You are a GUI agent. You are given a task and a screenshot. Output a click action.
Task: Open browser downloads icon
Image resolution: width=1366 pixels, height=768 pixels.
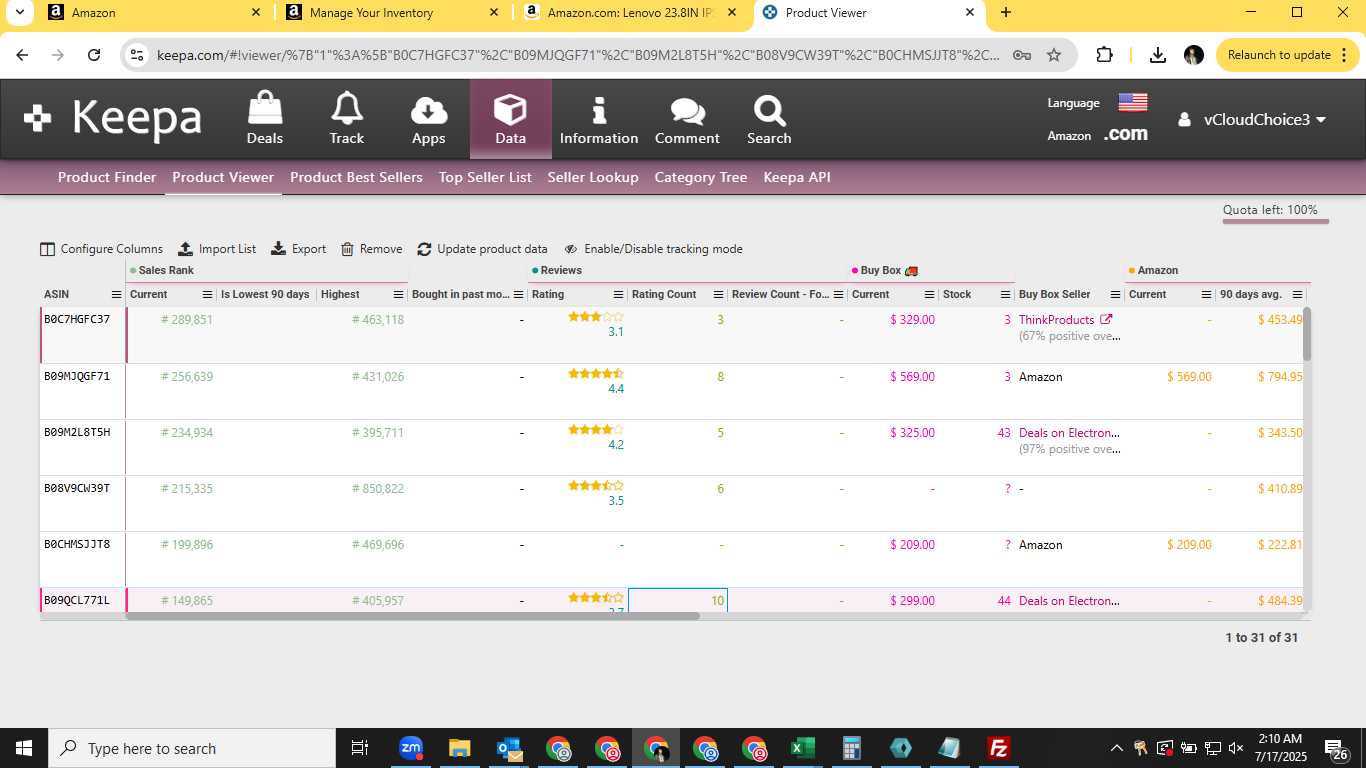1158,55
